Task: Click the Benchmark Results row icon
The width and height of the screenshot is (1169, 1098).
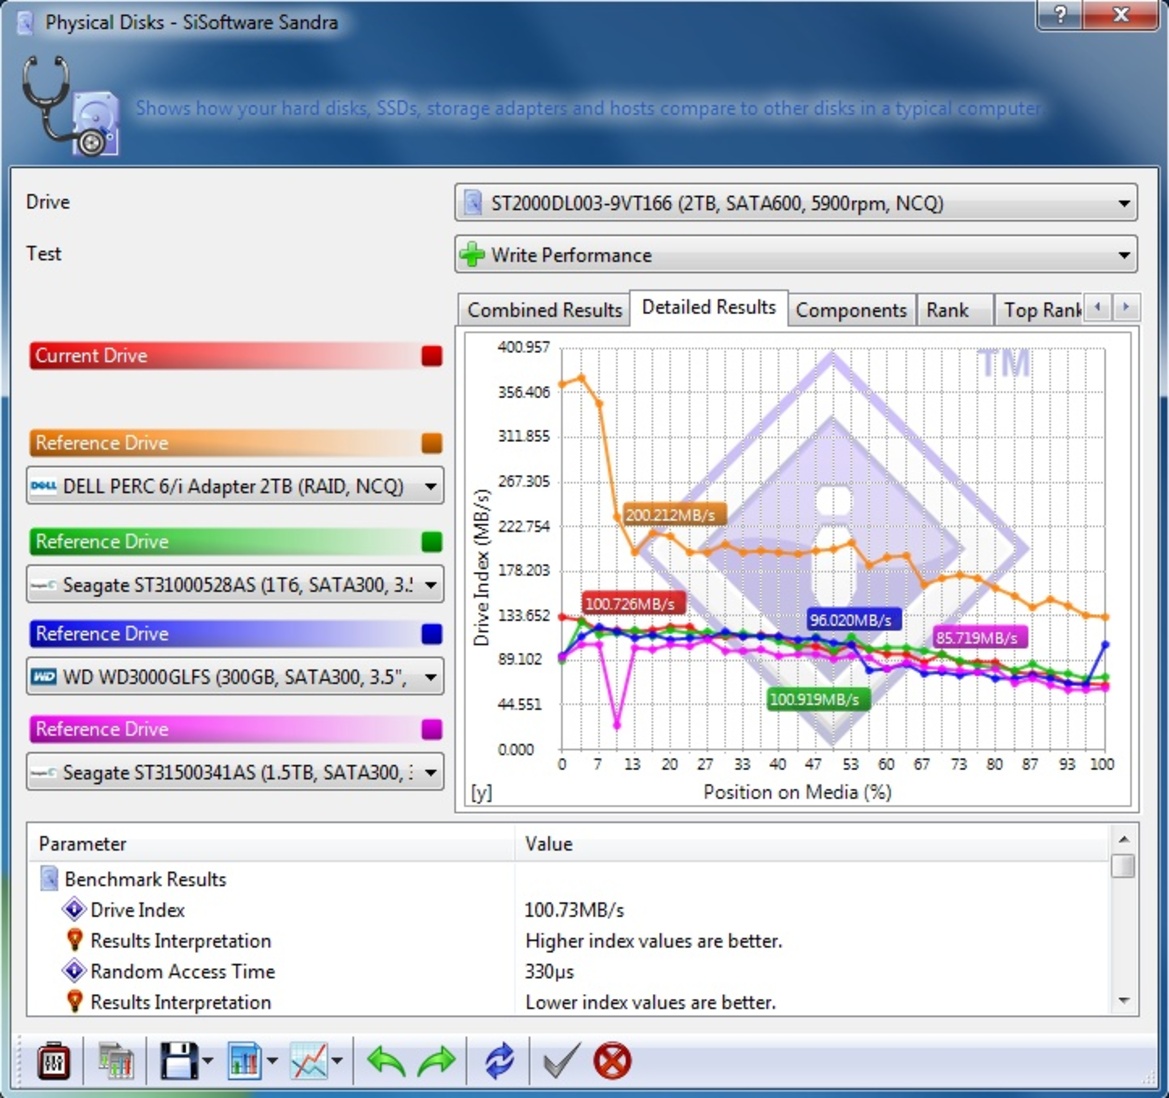Action: [49, 879]
